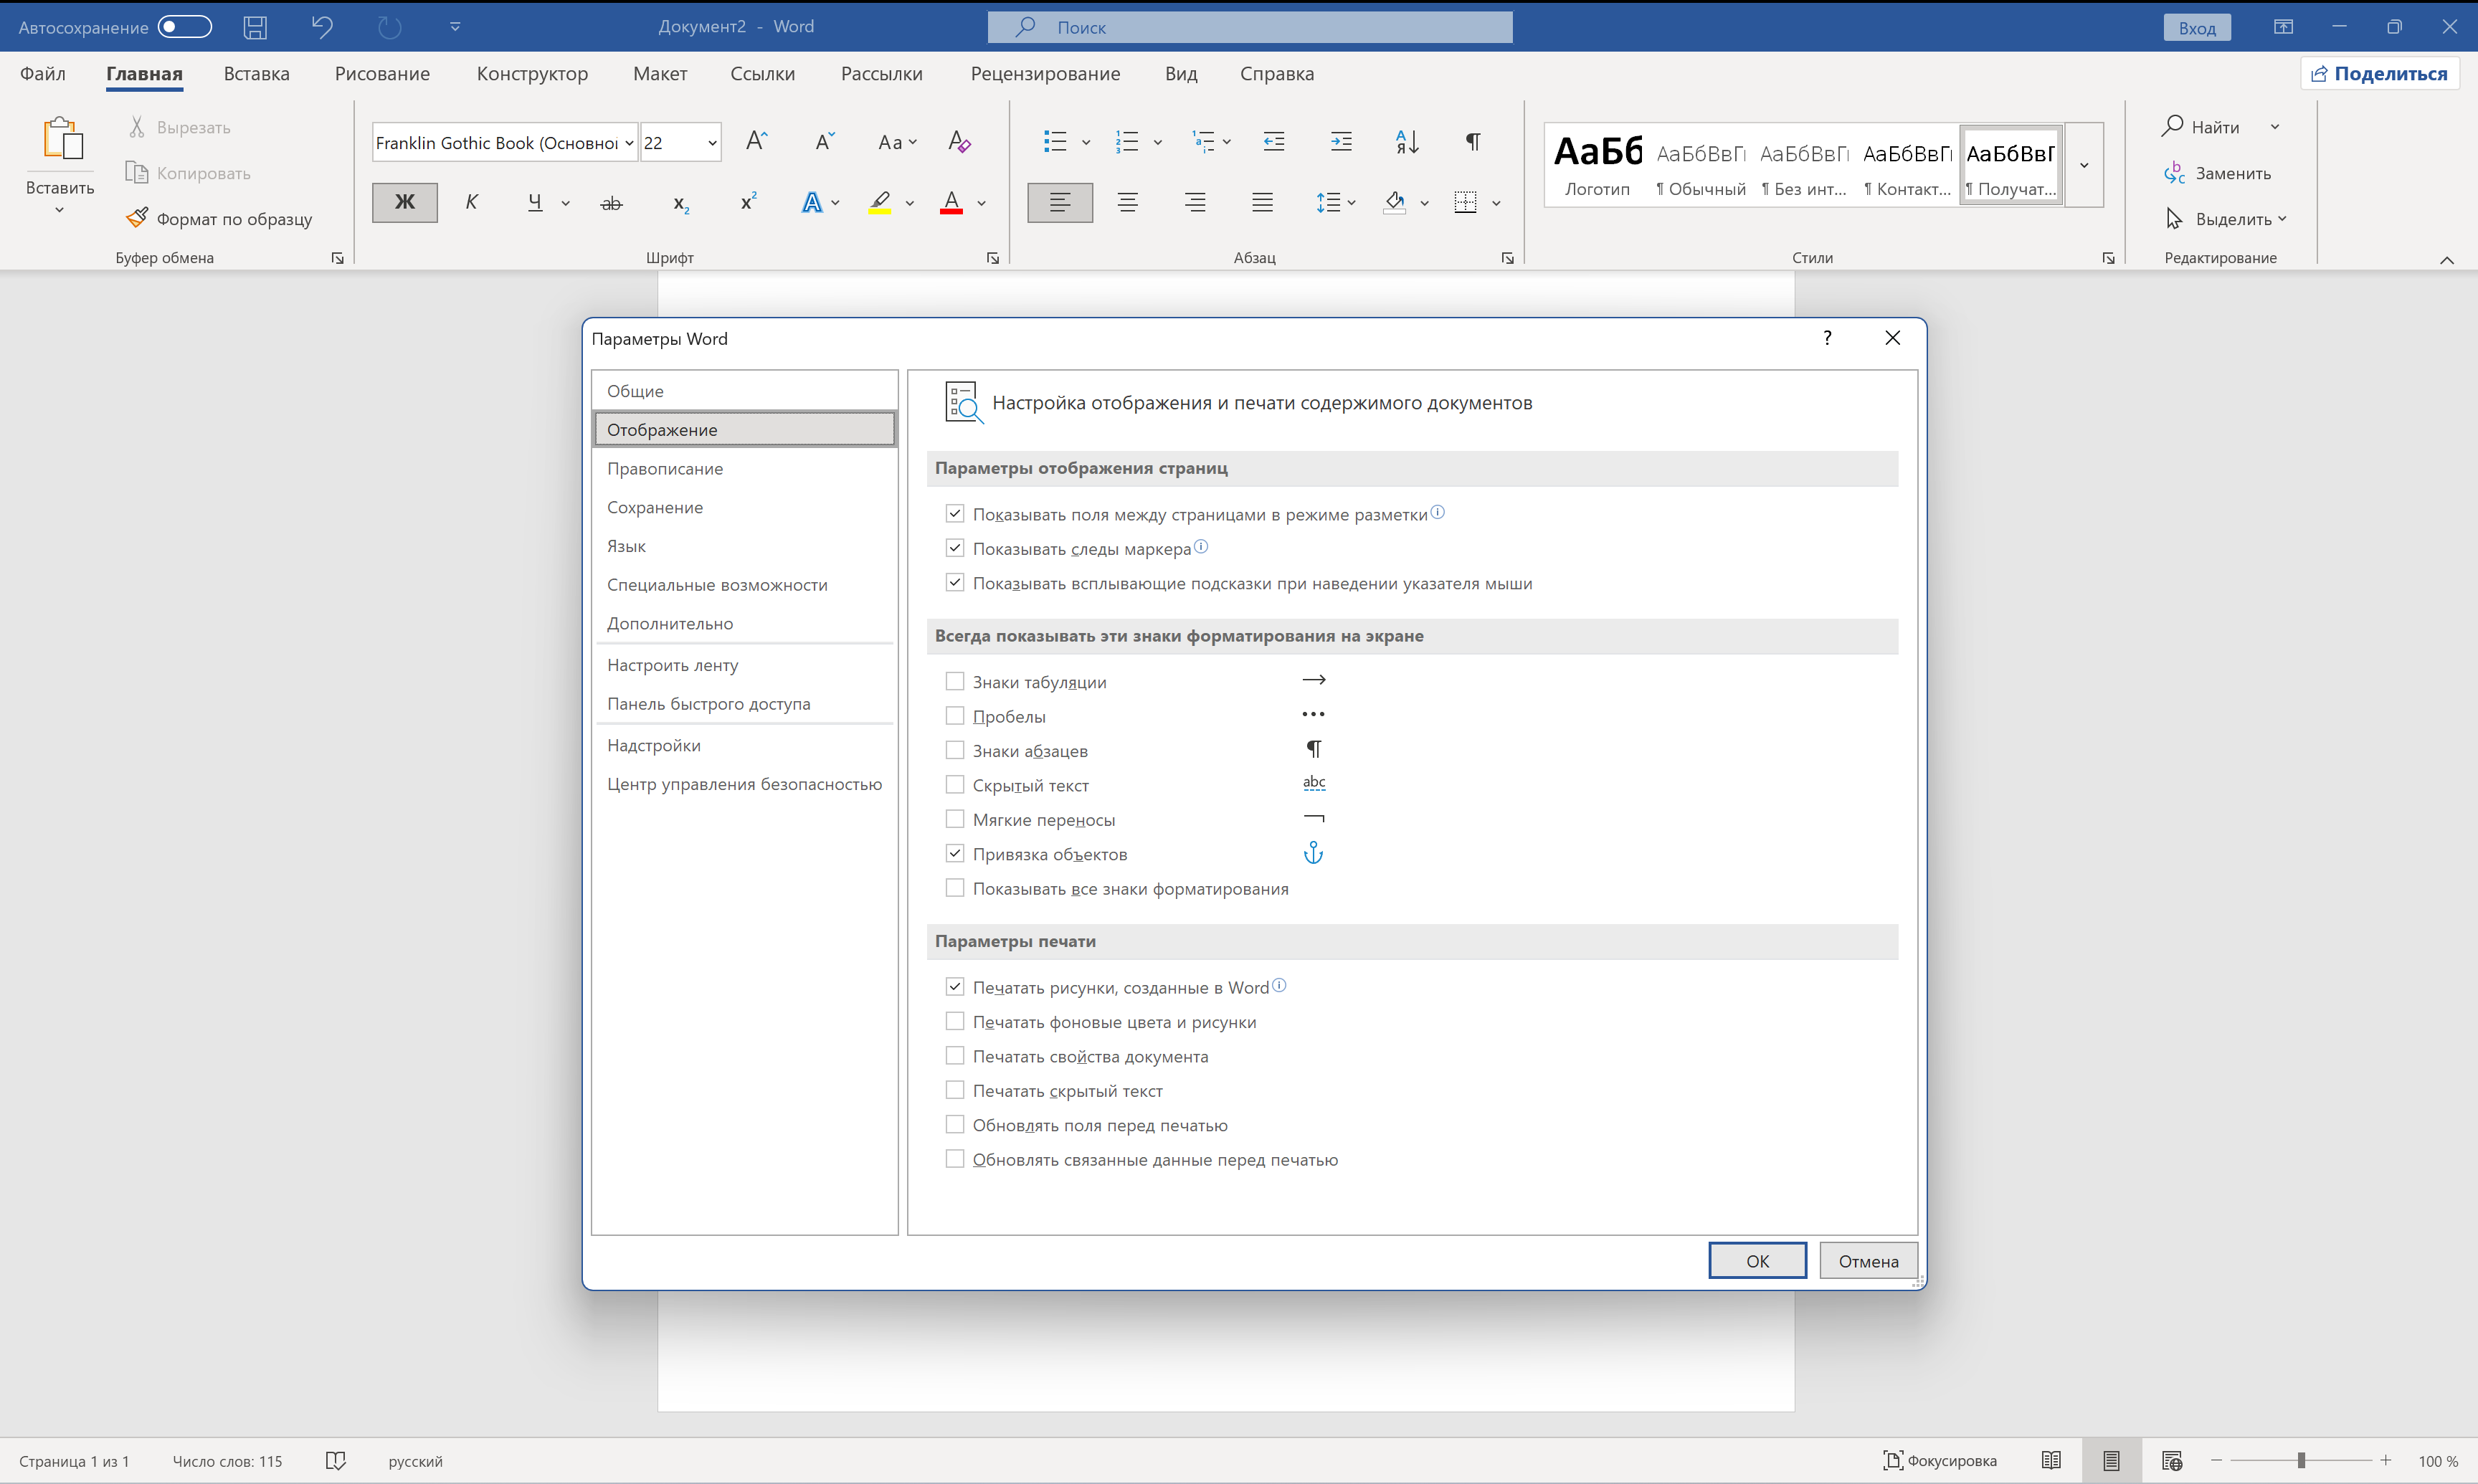This screenshot has width=2478, height=1484.
Task: Click the Sort icon in ribbon
Action: point(1406,142)
